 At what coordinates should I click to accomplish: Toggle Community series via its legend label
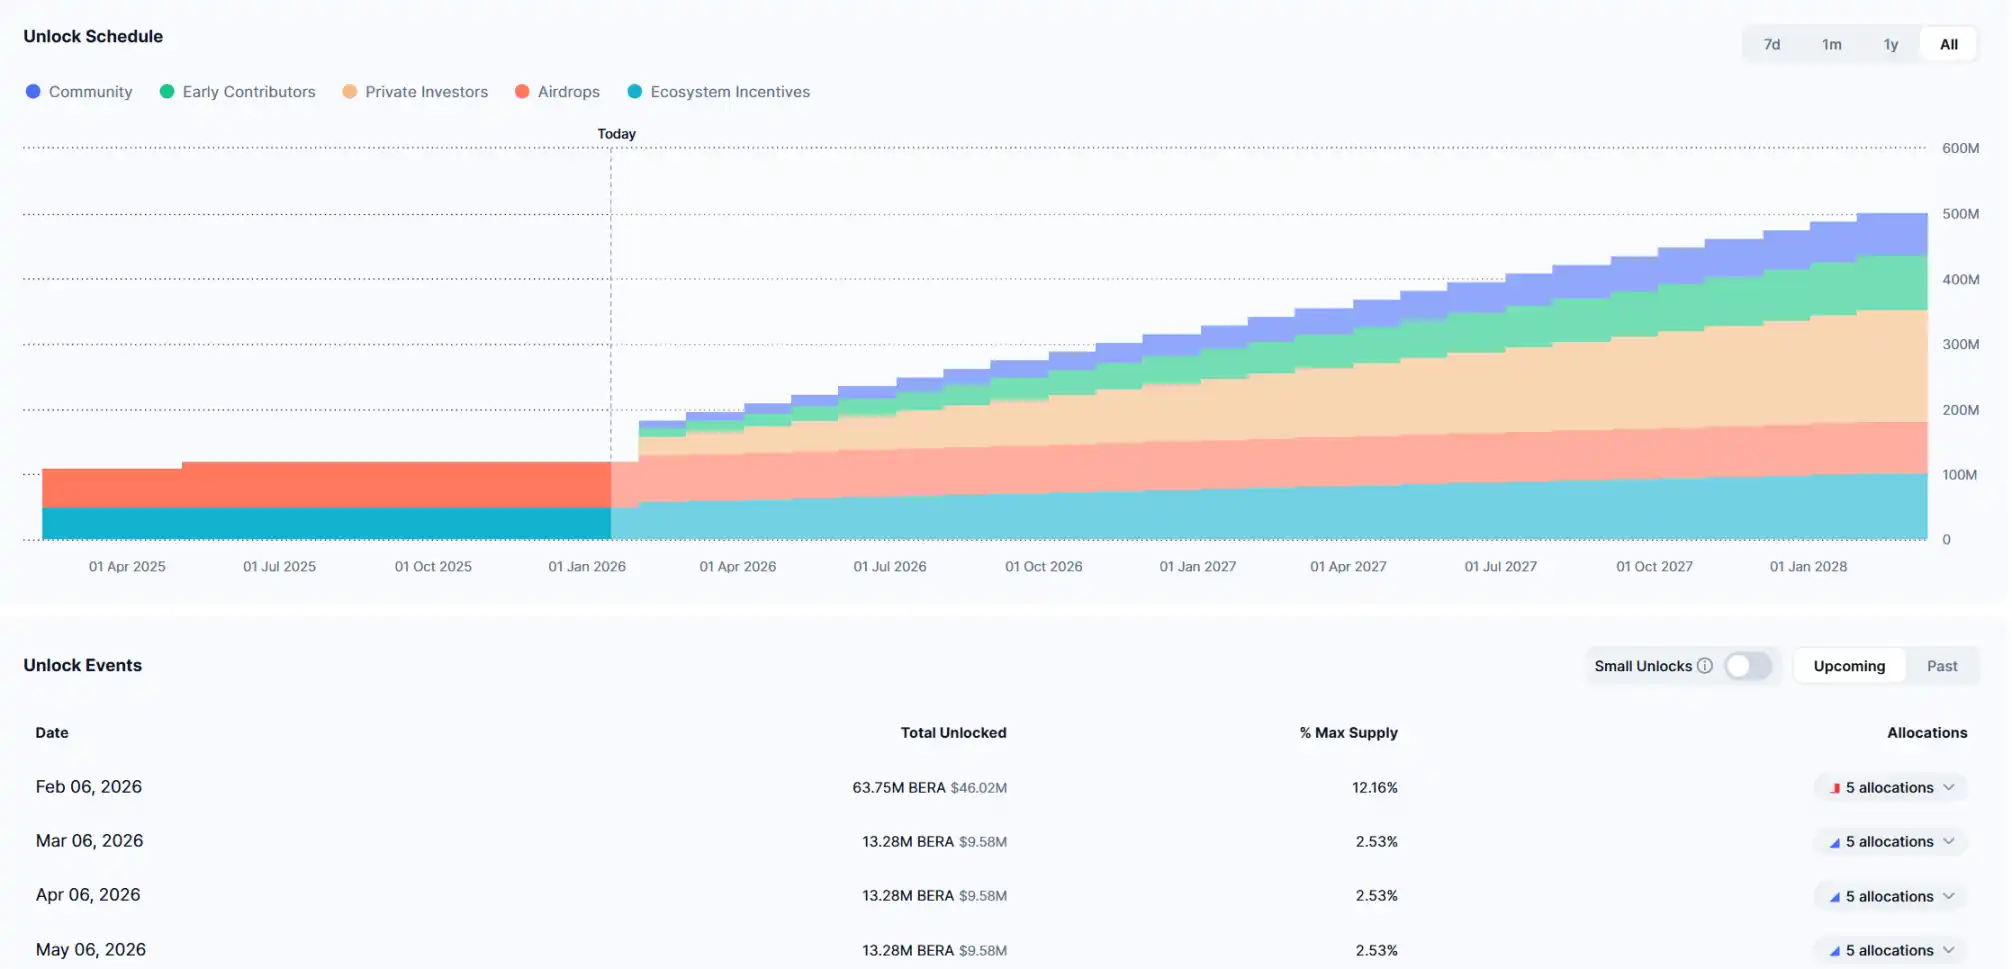[90, 92]
